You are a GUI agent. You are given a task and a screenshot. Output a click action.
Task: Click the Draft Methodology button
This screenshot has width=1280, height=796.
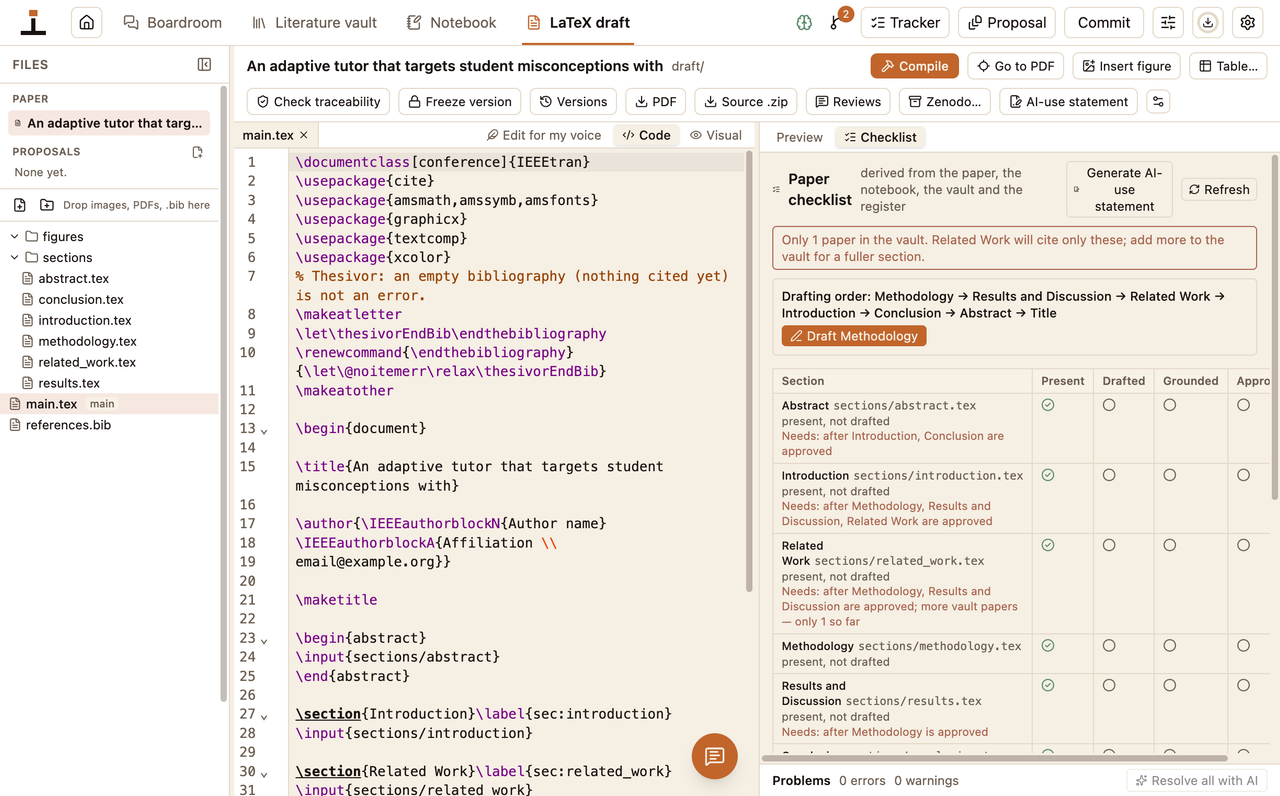pyautogui.click(x=854, y=336)
